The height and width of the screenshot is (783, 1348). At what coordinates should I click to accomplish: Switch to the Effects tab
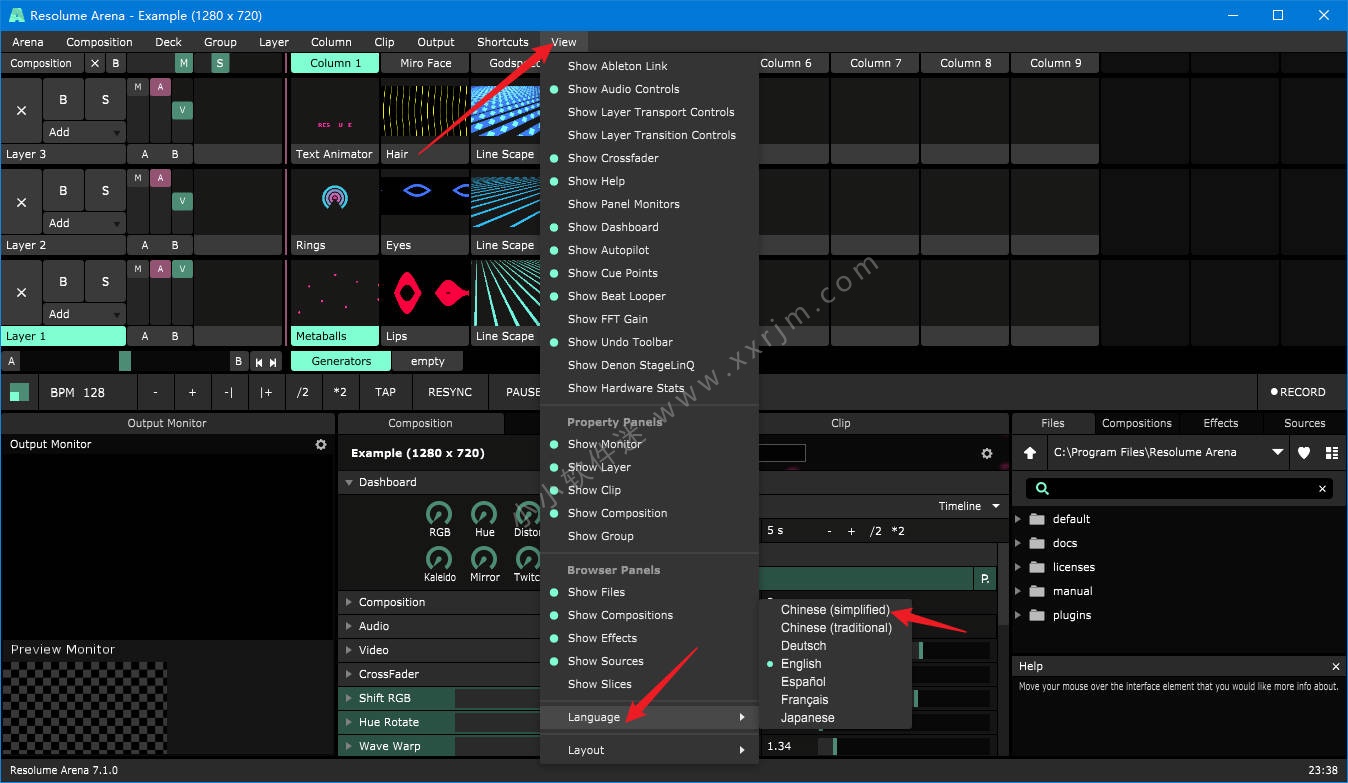coord(1220,423)
